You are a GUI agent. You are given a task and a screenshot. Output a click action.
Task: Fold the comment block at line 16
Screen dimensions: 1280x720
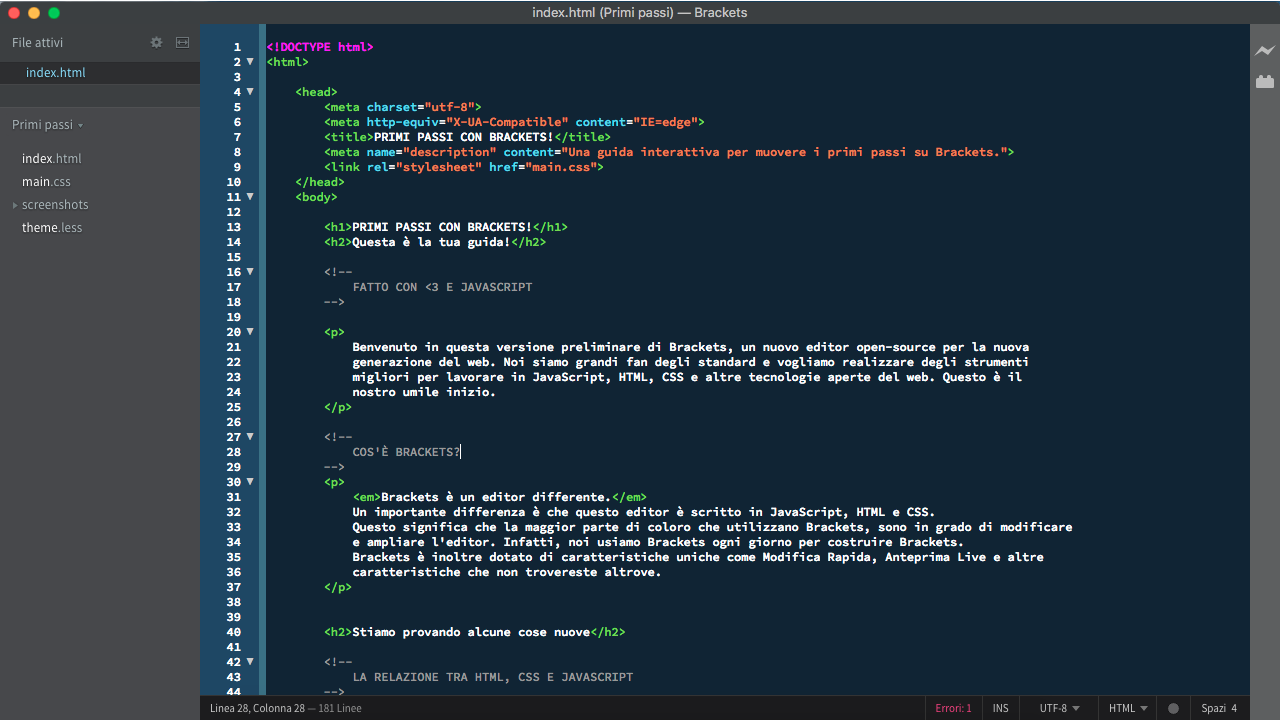click(250, 272)
